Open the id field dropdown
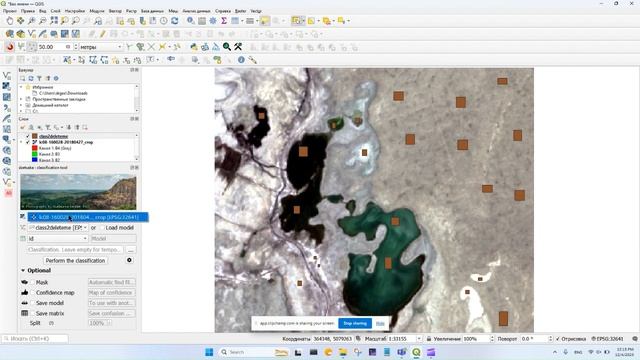Image resolution: width=640 pixels, height=360 pixels. tap(58, 238)
